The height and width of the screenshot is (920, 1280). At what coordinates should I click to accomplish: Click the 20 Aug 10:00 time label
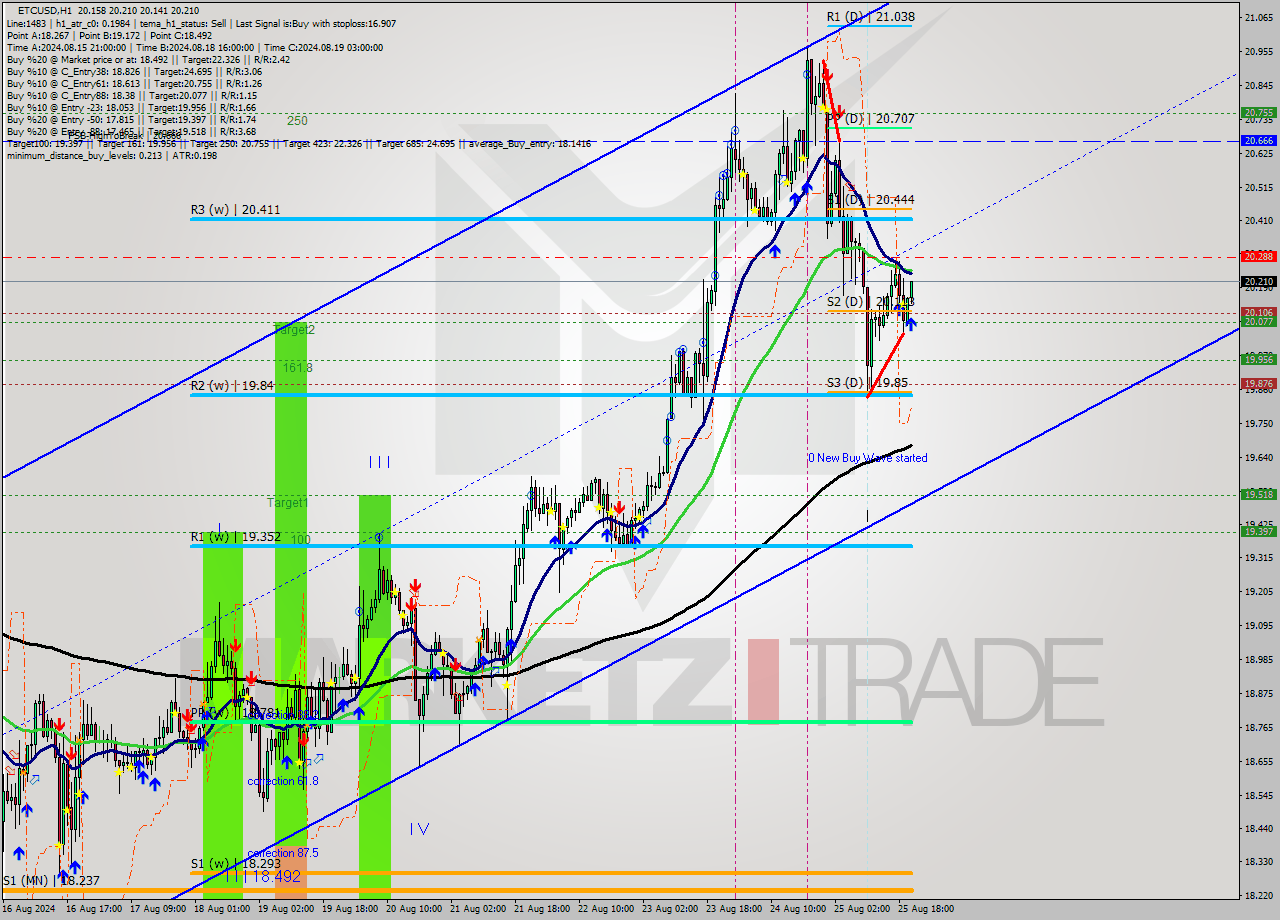(415, 910)
